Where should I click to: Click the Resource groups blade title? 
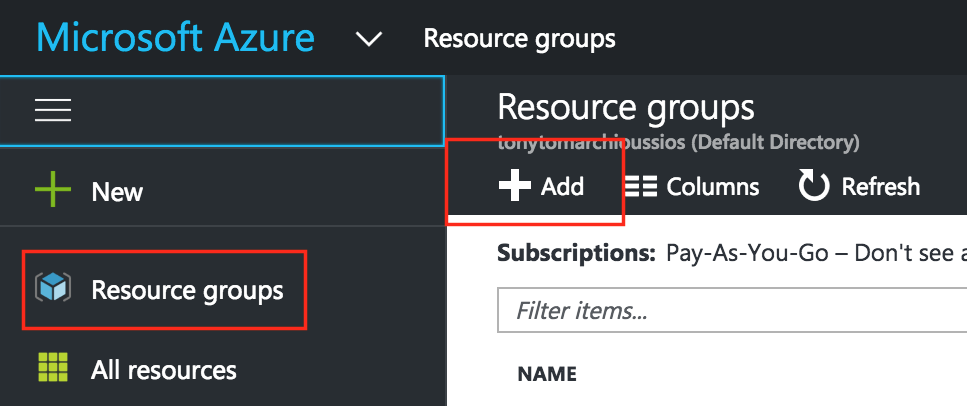pos(626,107)
